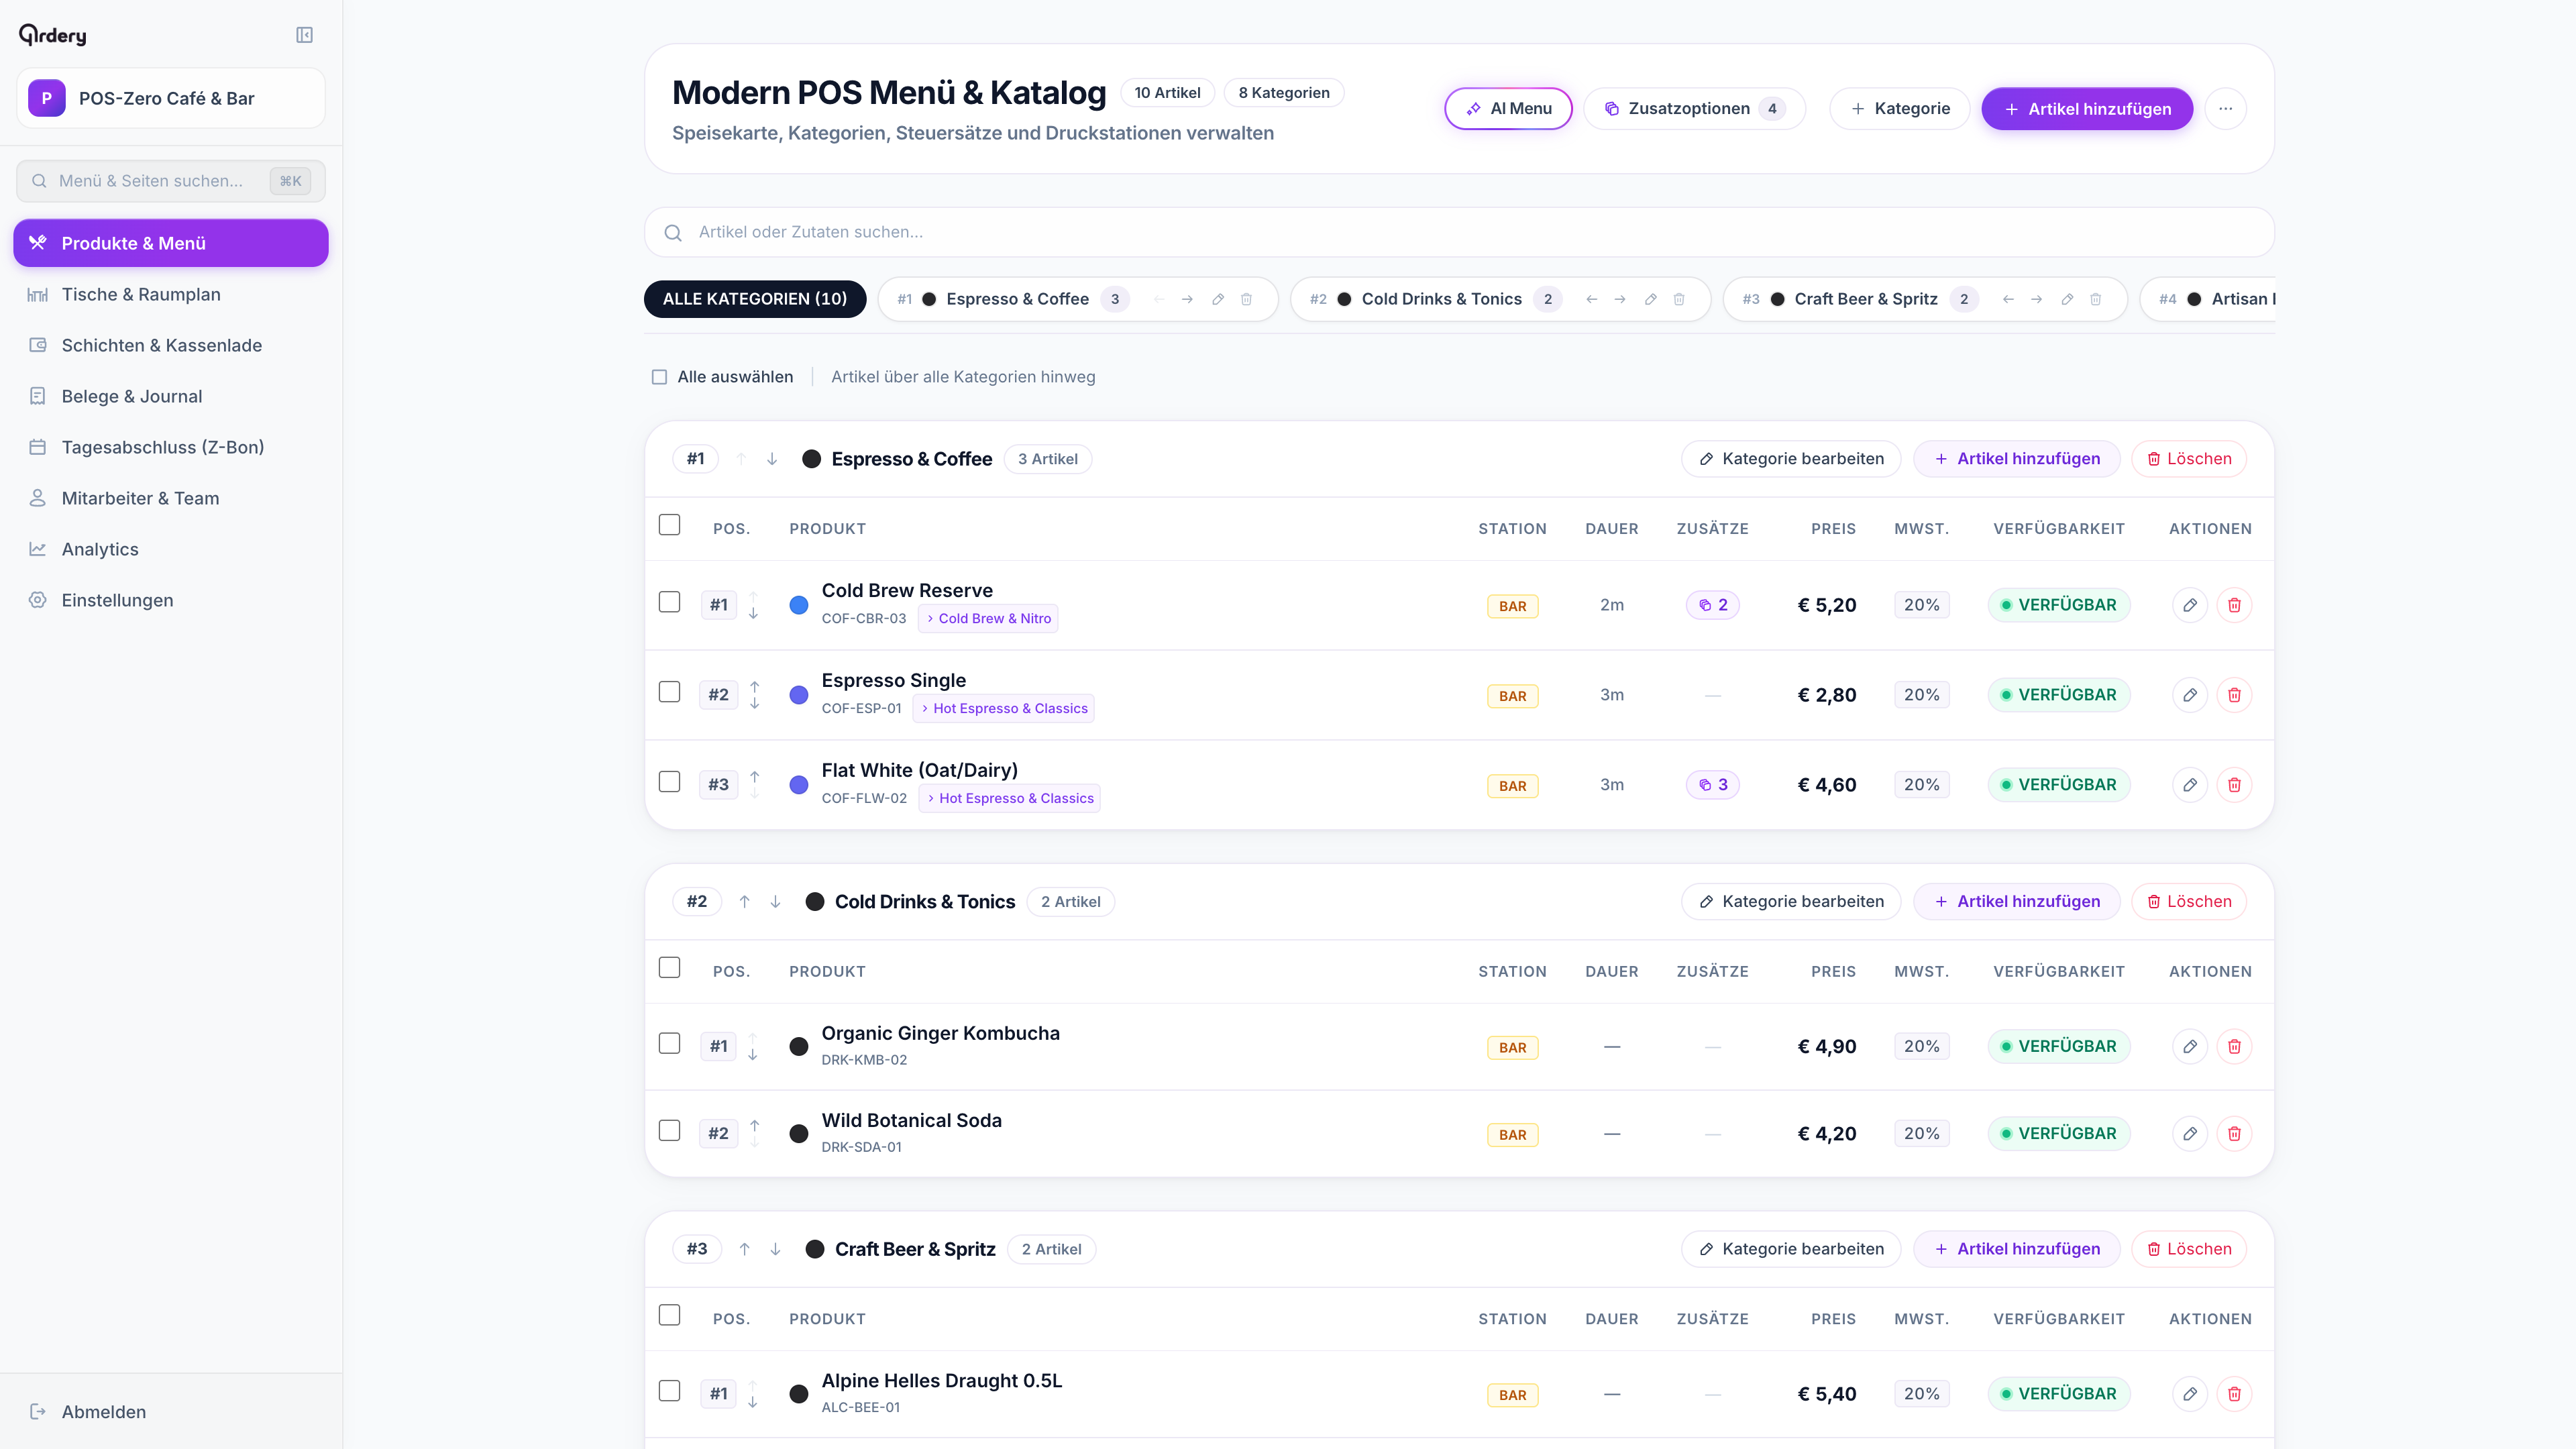Click Kategorie bearbeiten for Espresso & Coffee

pyautogui.click(x=1791, y=459)
